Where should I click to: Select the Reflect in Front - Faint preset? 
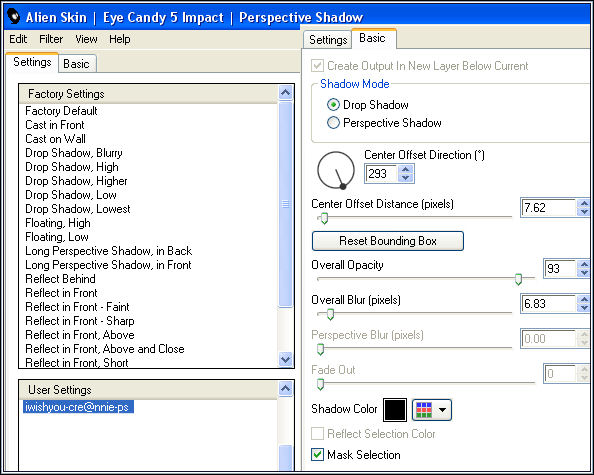pos(77,307)
